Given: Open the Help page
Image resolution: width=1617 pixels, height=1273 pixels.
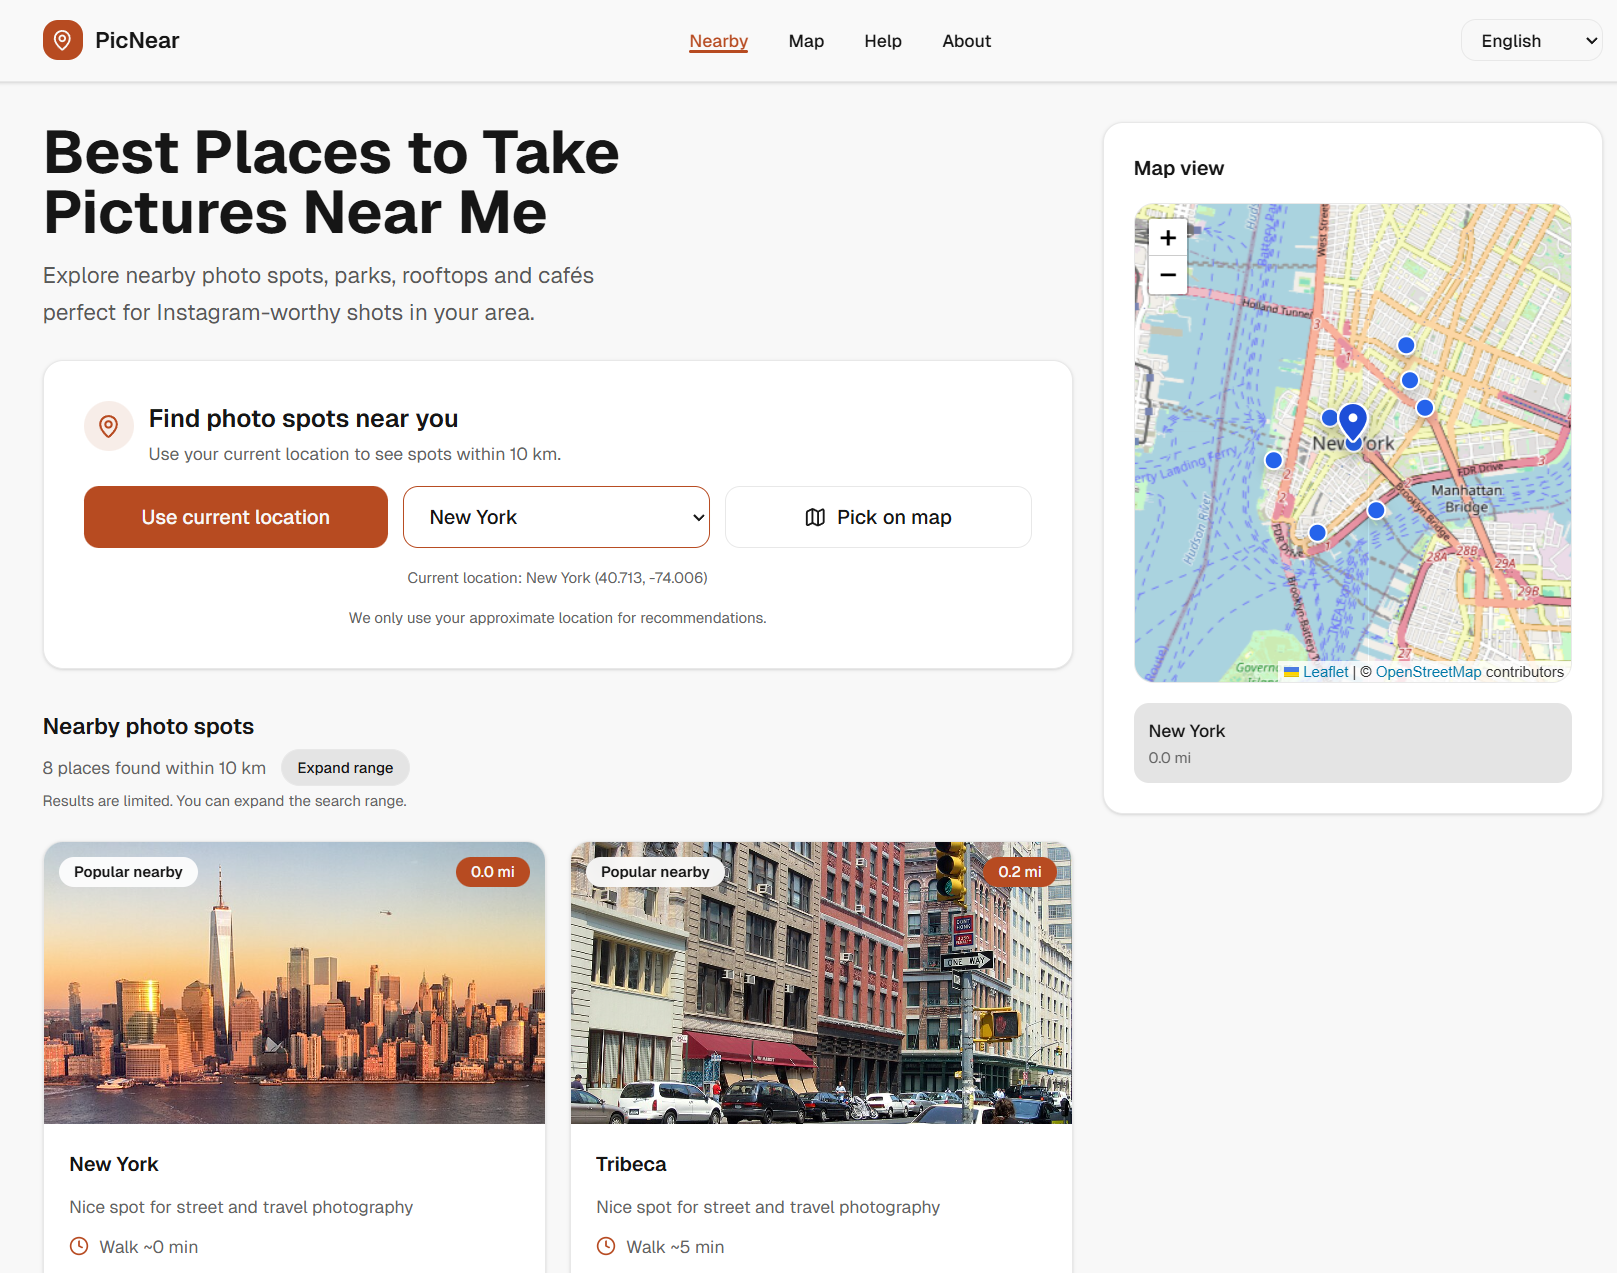Looking at the screenshot, I should 883,41.
